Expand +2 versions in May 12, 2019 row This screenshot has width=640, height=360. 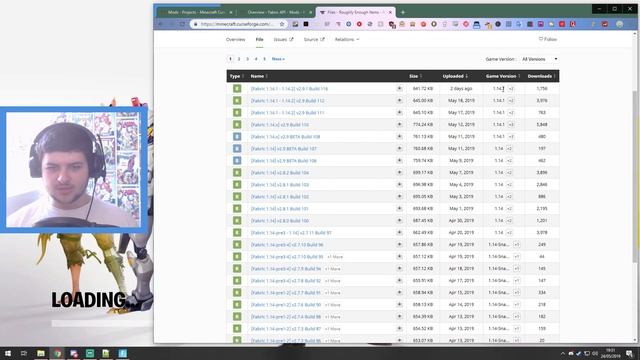click(511, 124)
